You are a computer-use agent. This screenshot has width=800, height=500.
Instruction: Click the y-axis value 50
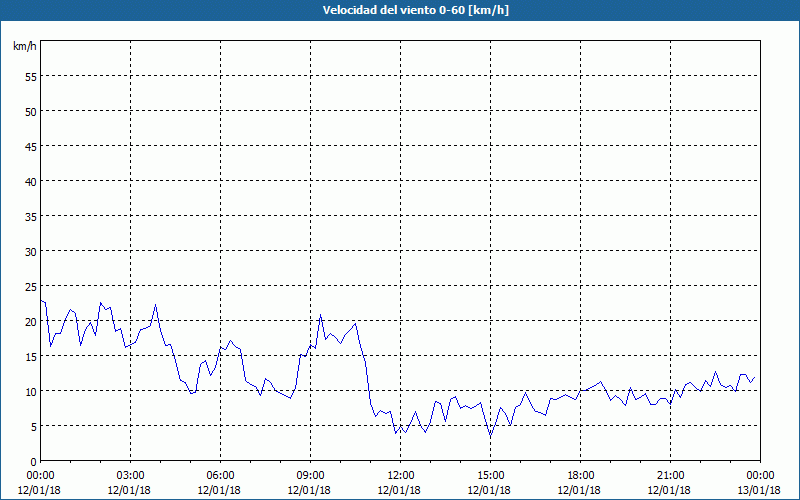[30, 112]
